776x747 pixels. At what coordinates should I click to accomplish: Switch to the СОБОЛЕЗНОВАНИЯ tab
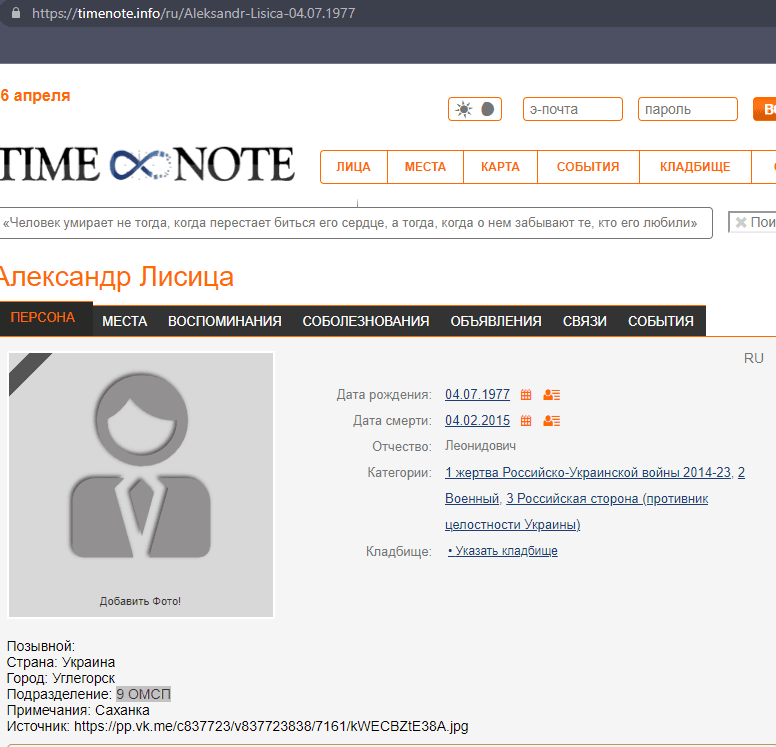(x=365, y=321)
